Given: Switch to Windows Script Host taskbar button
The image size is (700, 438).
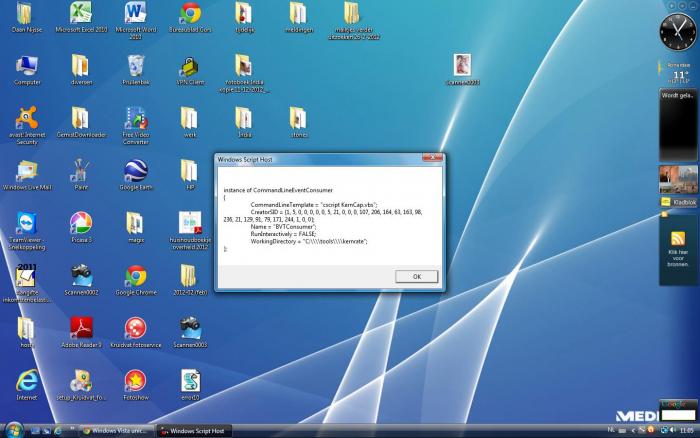Looking at the screenshot, I should (193, 431).
